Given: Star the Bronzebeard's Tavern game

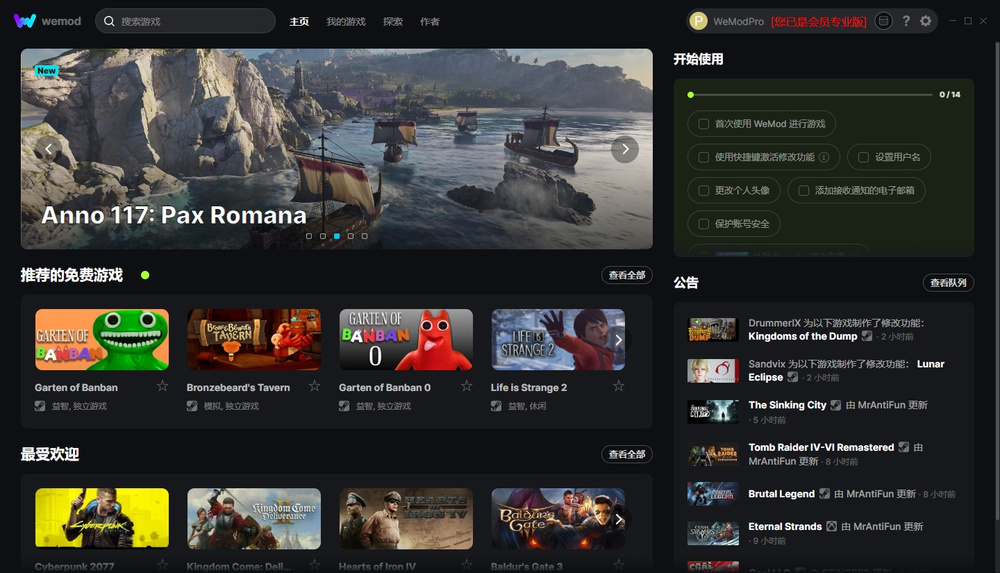Looking at the screenshot, I should pos(314,386).
